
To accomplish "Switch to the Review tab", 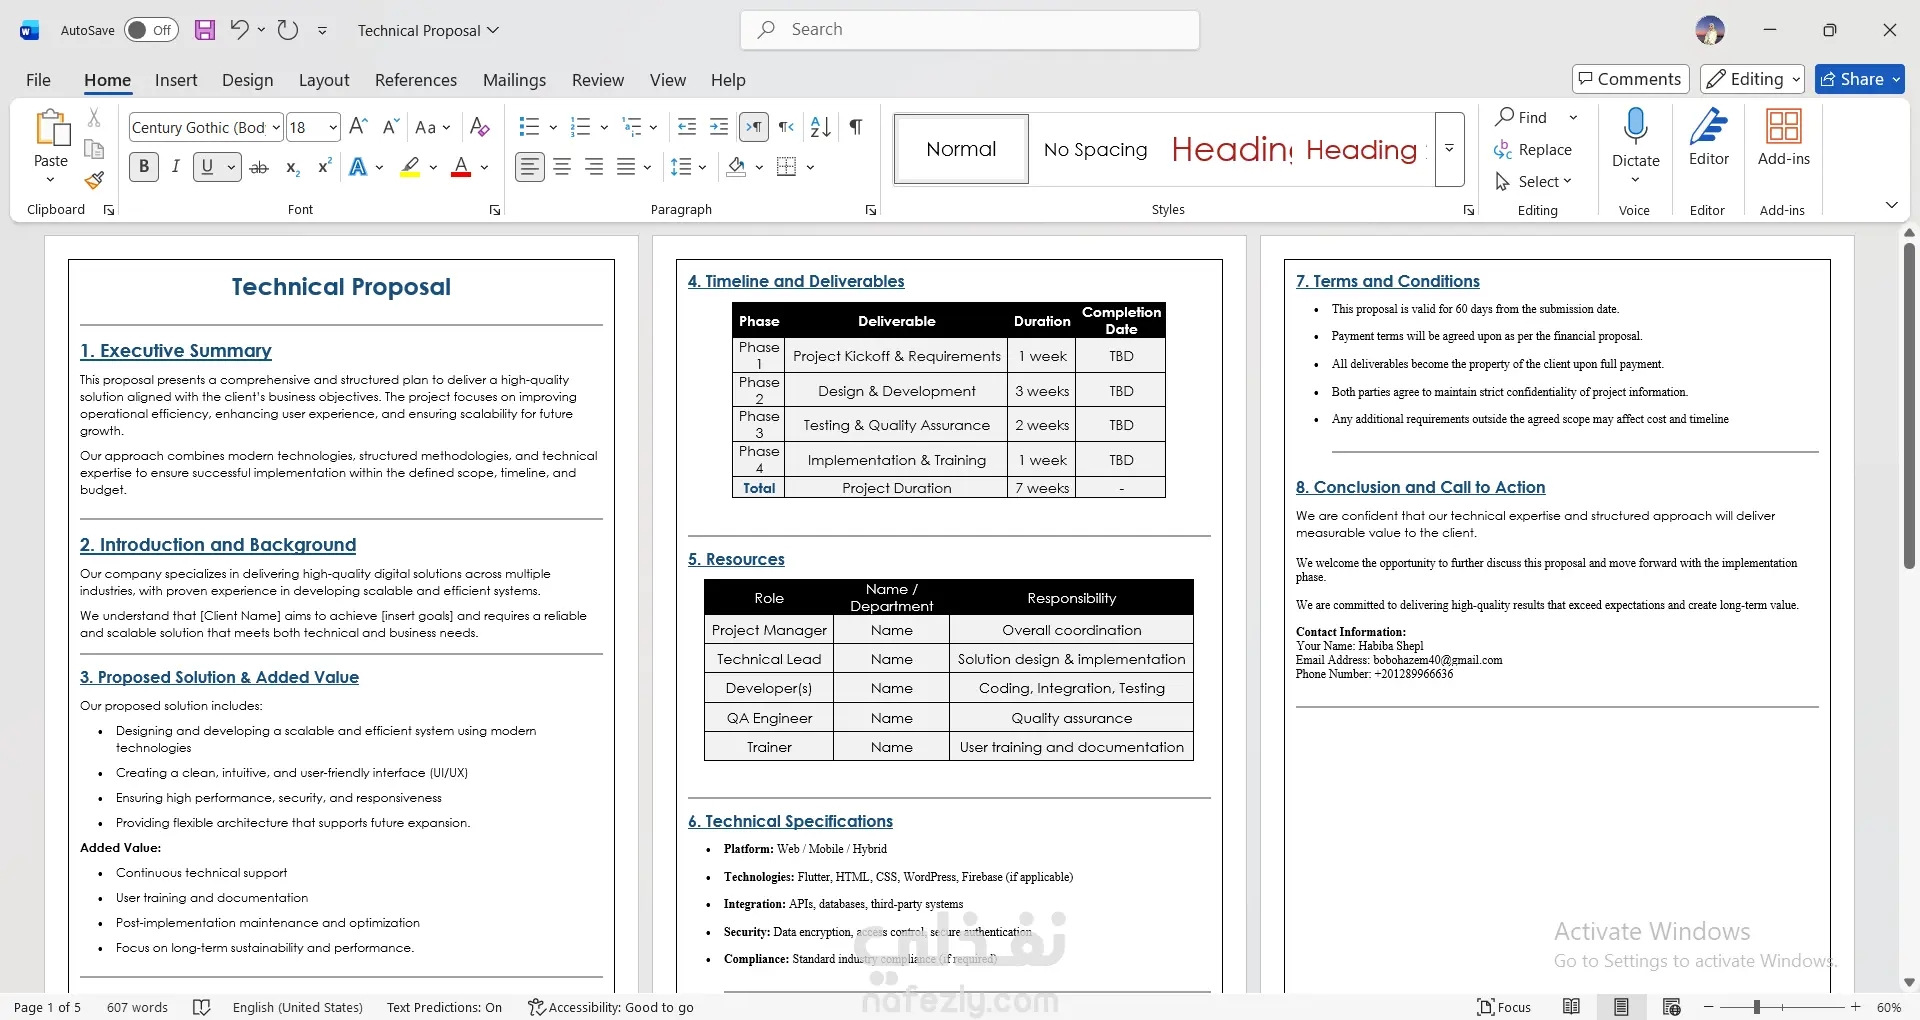I will point(598,80).
